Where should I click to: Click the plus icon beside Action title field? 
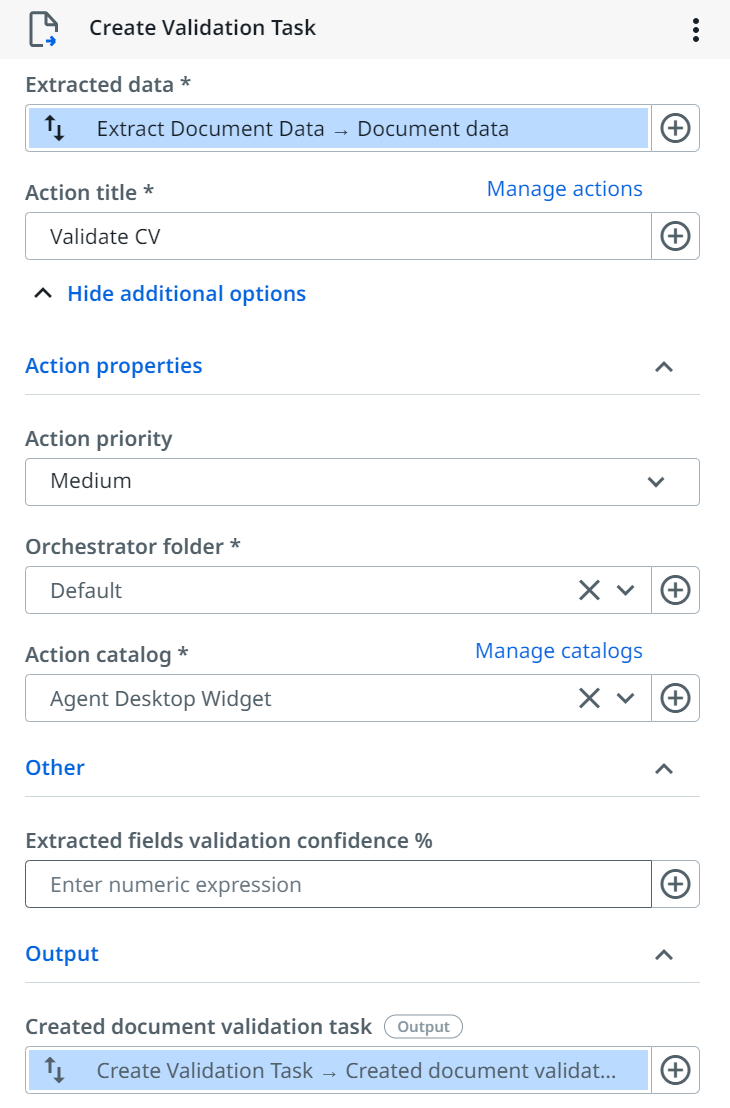[x=676, y=236]
